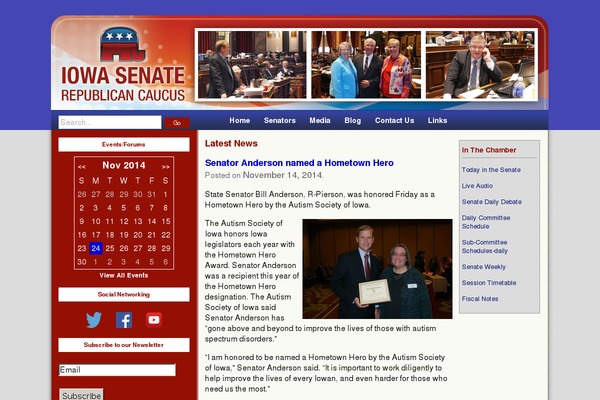
Task: Click the Iowa Senate Republican Caucus title
Action: 123,84
